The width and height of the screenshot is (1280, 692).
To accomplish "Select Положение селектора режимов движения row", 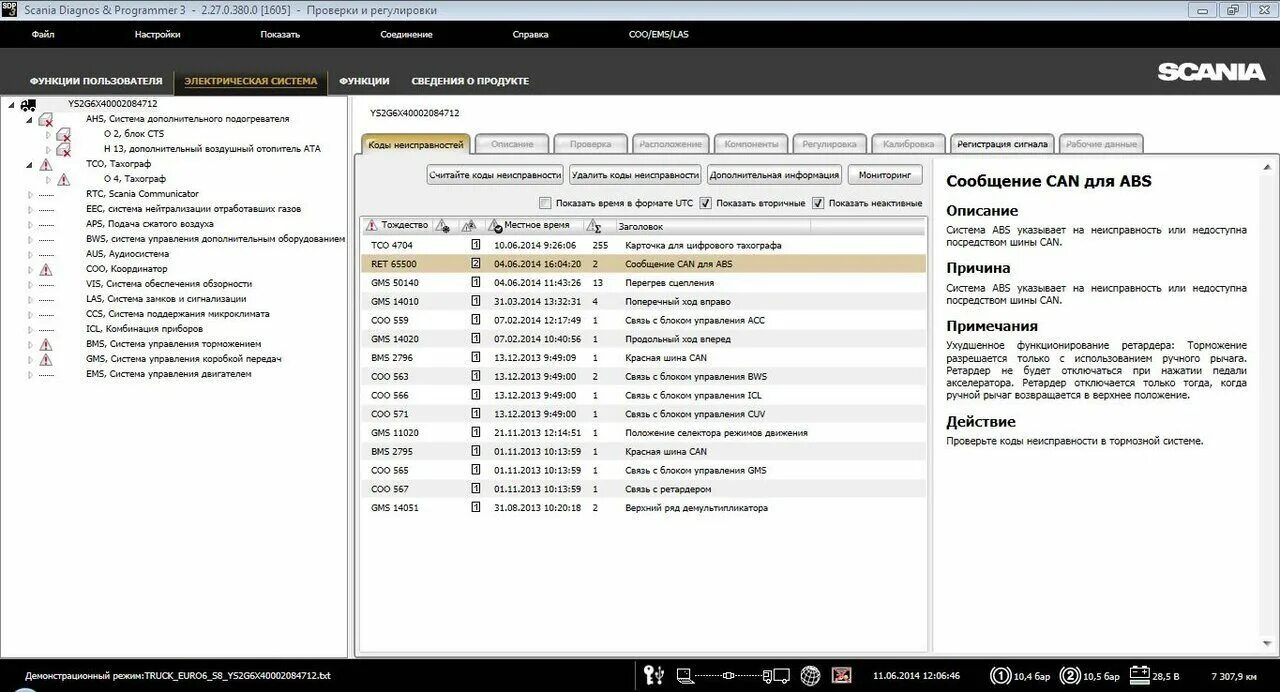I will click(643, 433).
